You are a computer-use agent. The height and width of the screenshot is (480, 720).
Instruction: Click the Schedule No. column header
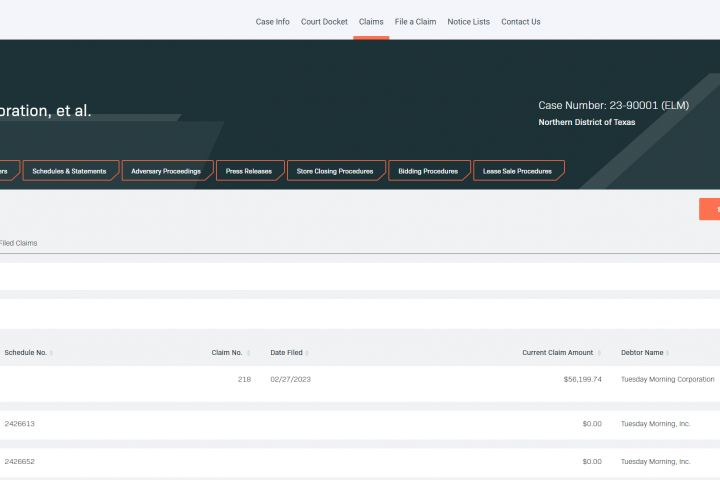[x=26, y=352]
